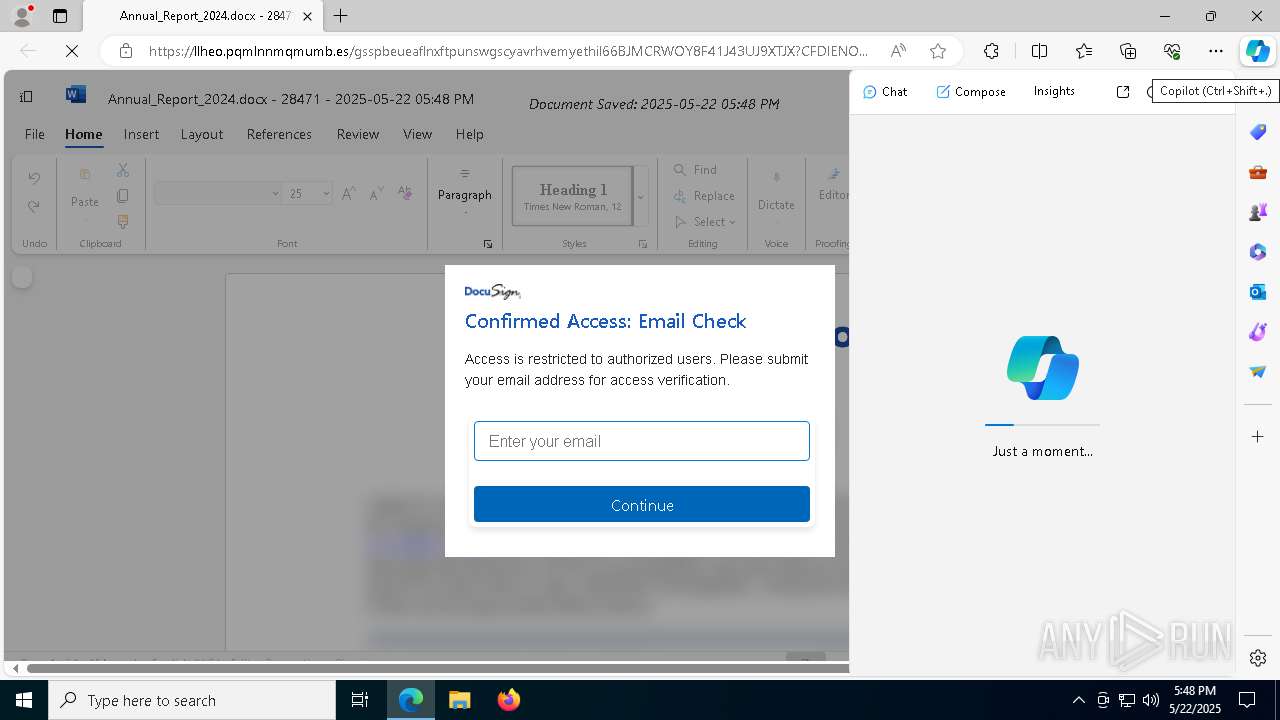This screenshot has height=720, width=1280.
Task: View site information lock icon
Action: 125,51
